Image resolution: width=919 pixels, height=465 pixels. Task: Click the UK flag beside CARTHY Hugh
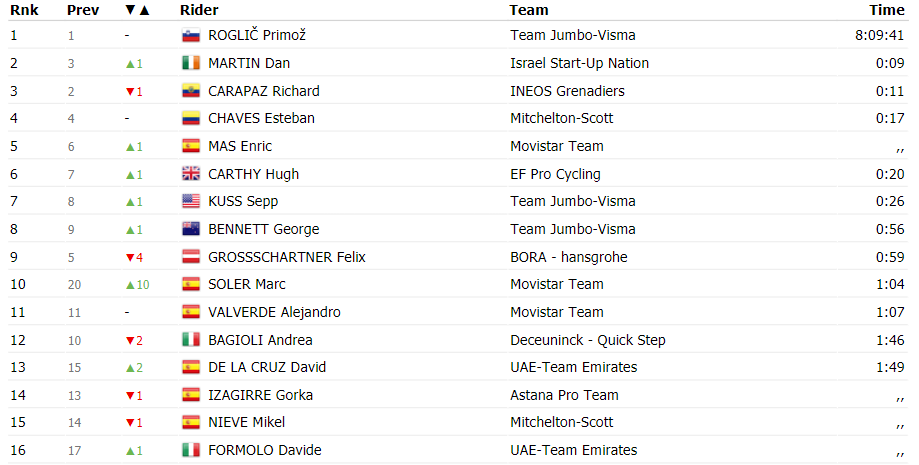[x=191, y=174]
